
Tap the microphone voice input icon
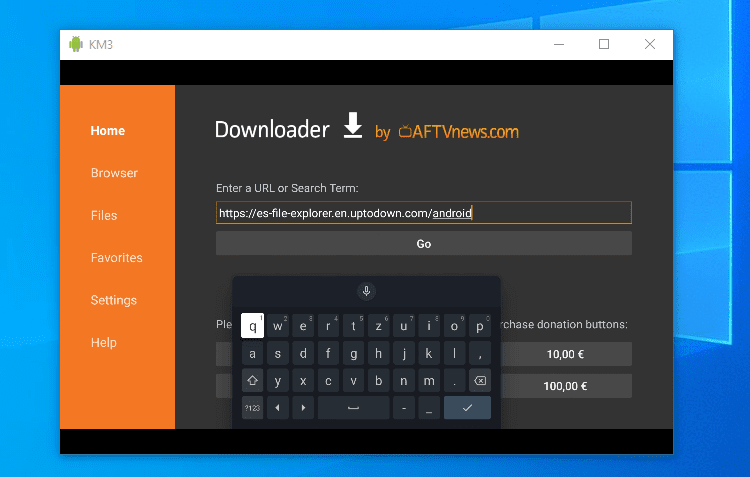point(366,291)
